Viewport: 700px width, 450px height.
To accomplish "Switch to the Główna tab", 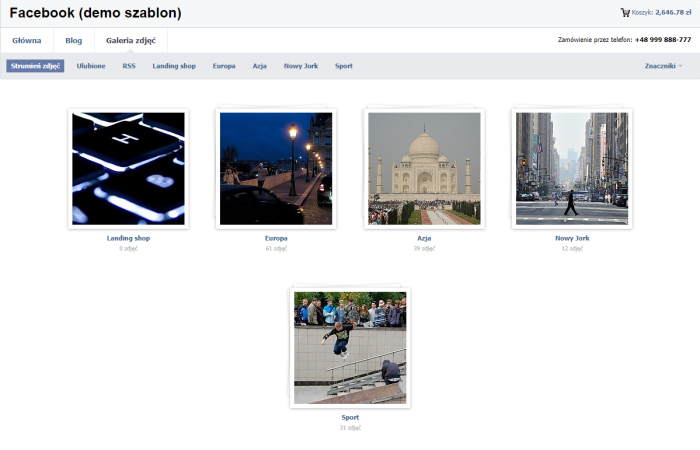I will 26,41.
